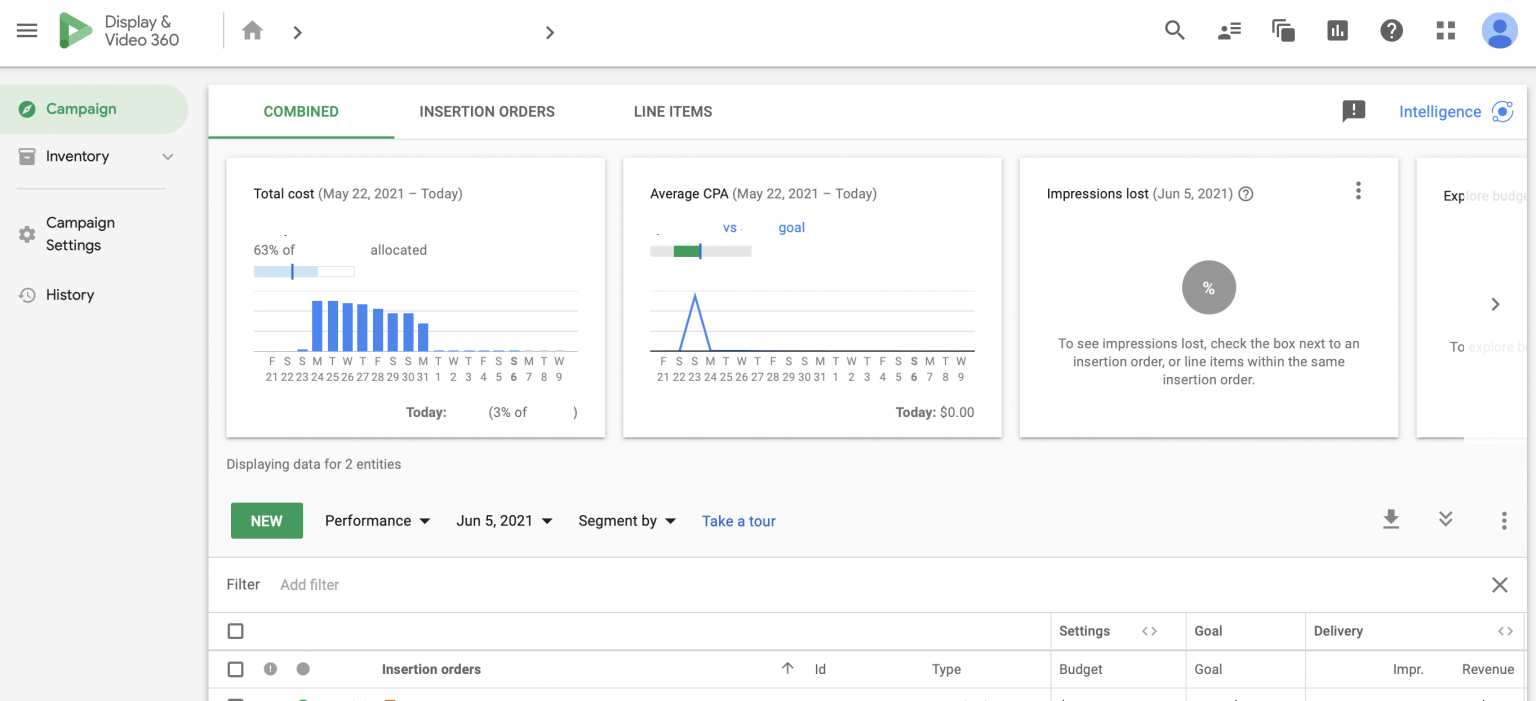The height and width of the screenshot is (701, 1536).
Task: Open the Jun 5, 2021 date selector
Action: (x=504, y=520)
